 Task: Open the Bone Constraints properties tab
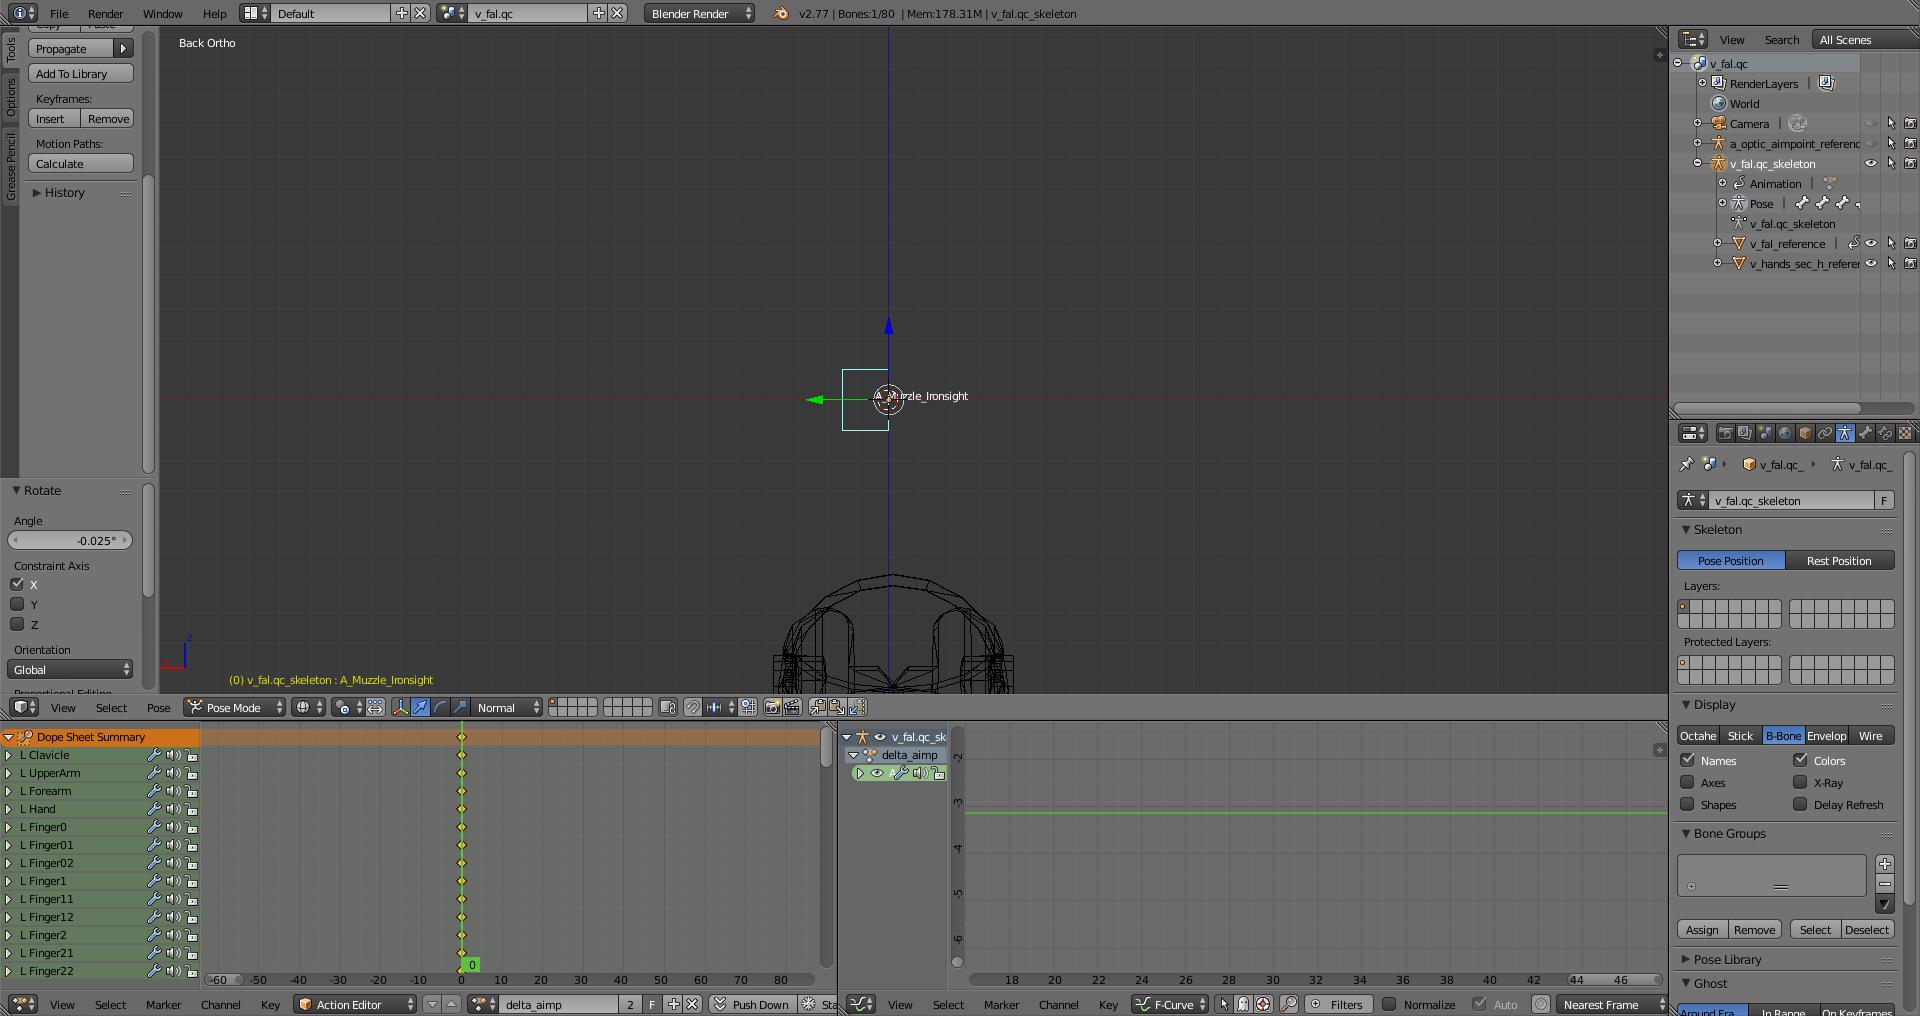pyautogui.click(x=1885, y=433)
